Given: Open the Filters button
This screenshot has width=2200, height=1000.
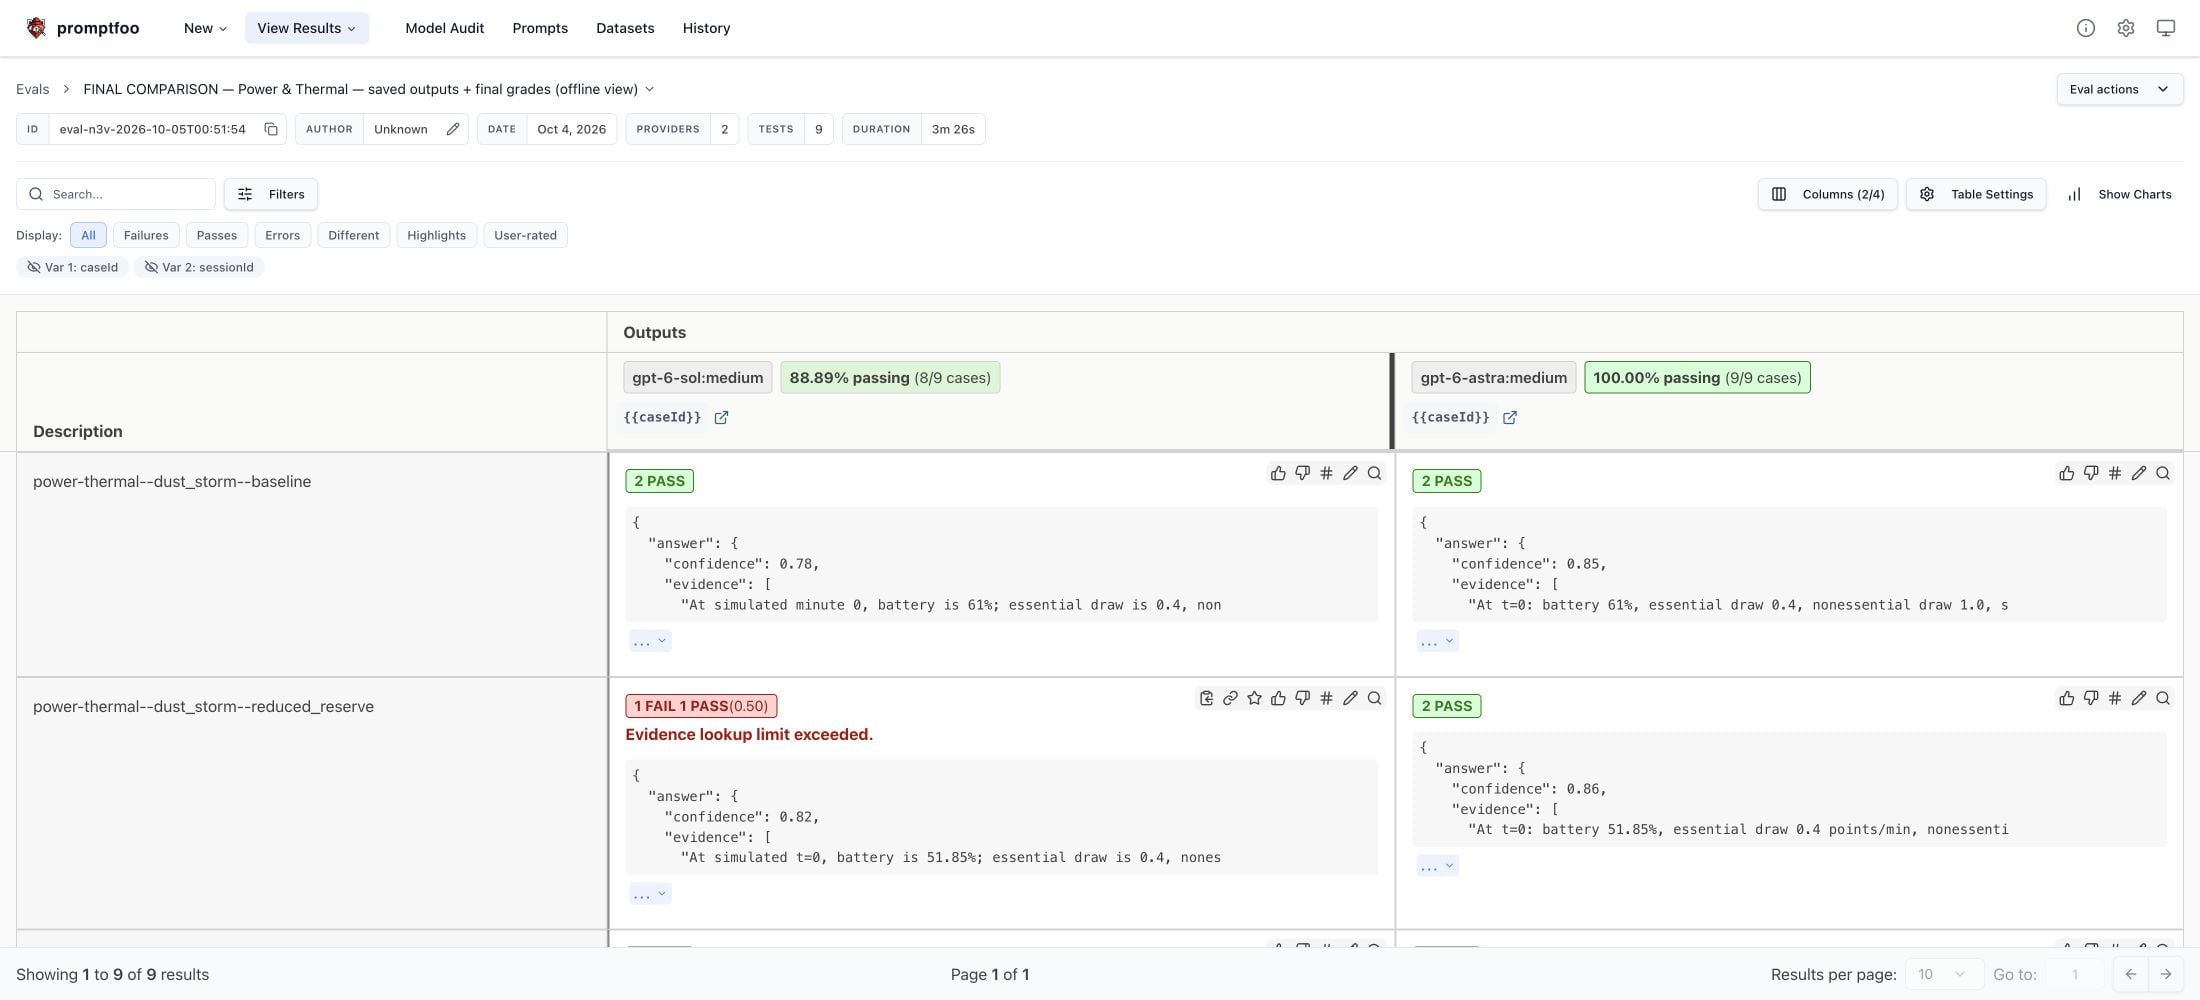Looking at the screenshot, I should point(271,194).
